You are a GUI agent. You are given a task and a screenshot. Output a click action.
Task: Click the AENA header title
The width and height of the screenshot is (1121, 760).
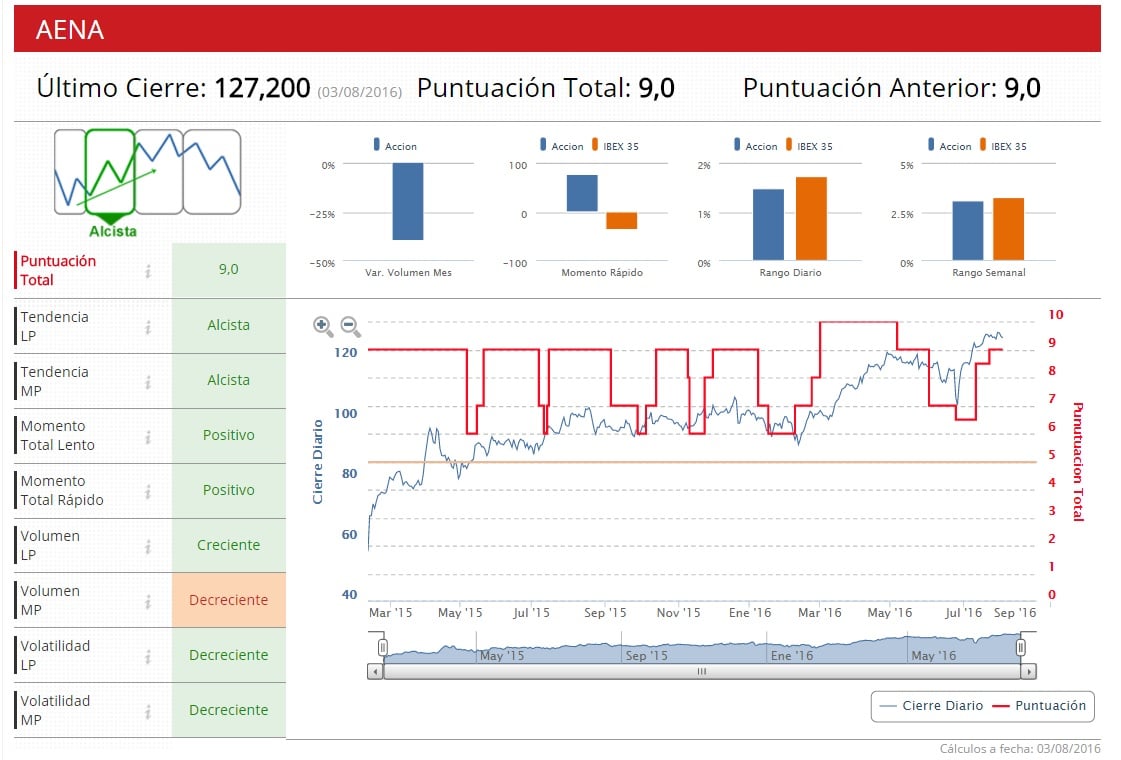point(70,29)
